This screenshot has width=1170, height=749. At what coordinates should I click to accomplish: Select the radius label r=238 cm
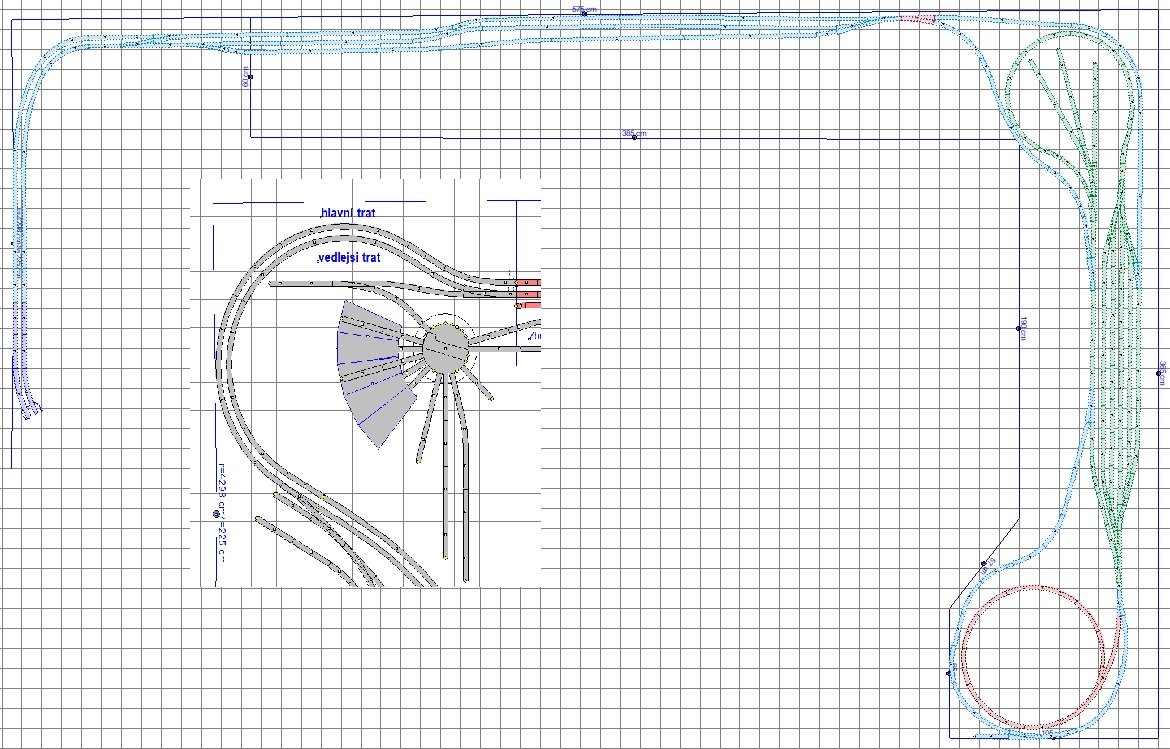coord(220,488)
